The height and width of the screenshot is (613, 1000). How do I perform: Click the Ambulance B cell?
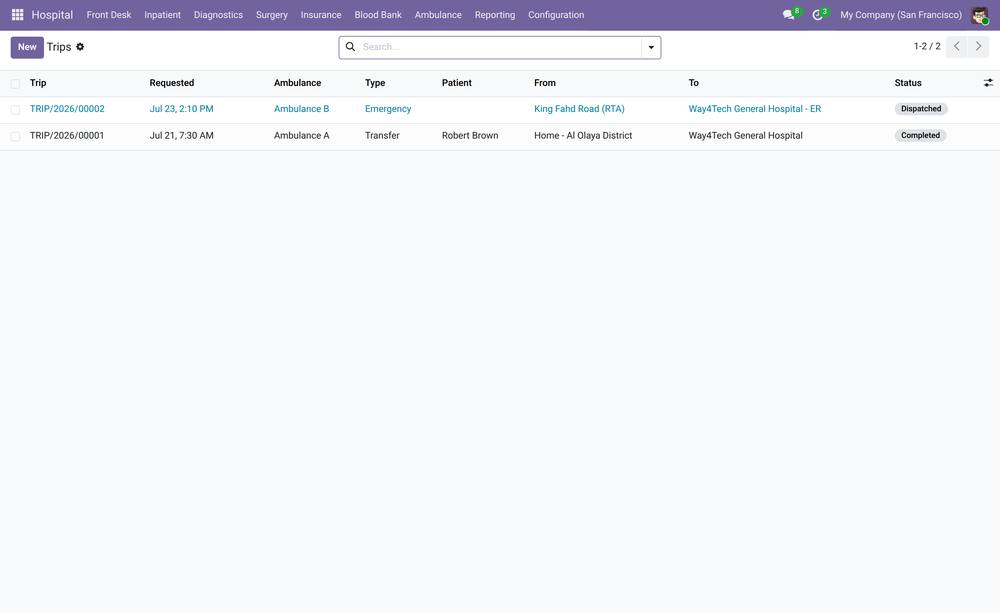(301, 109)
